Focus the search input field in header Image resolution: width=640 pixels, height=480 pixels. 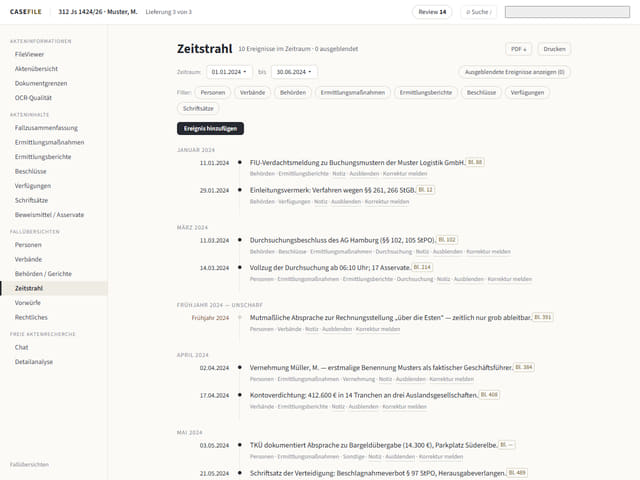tap(567, 12)
